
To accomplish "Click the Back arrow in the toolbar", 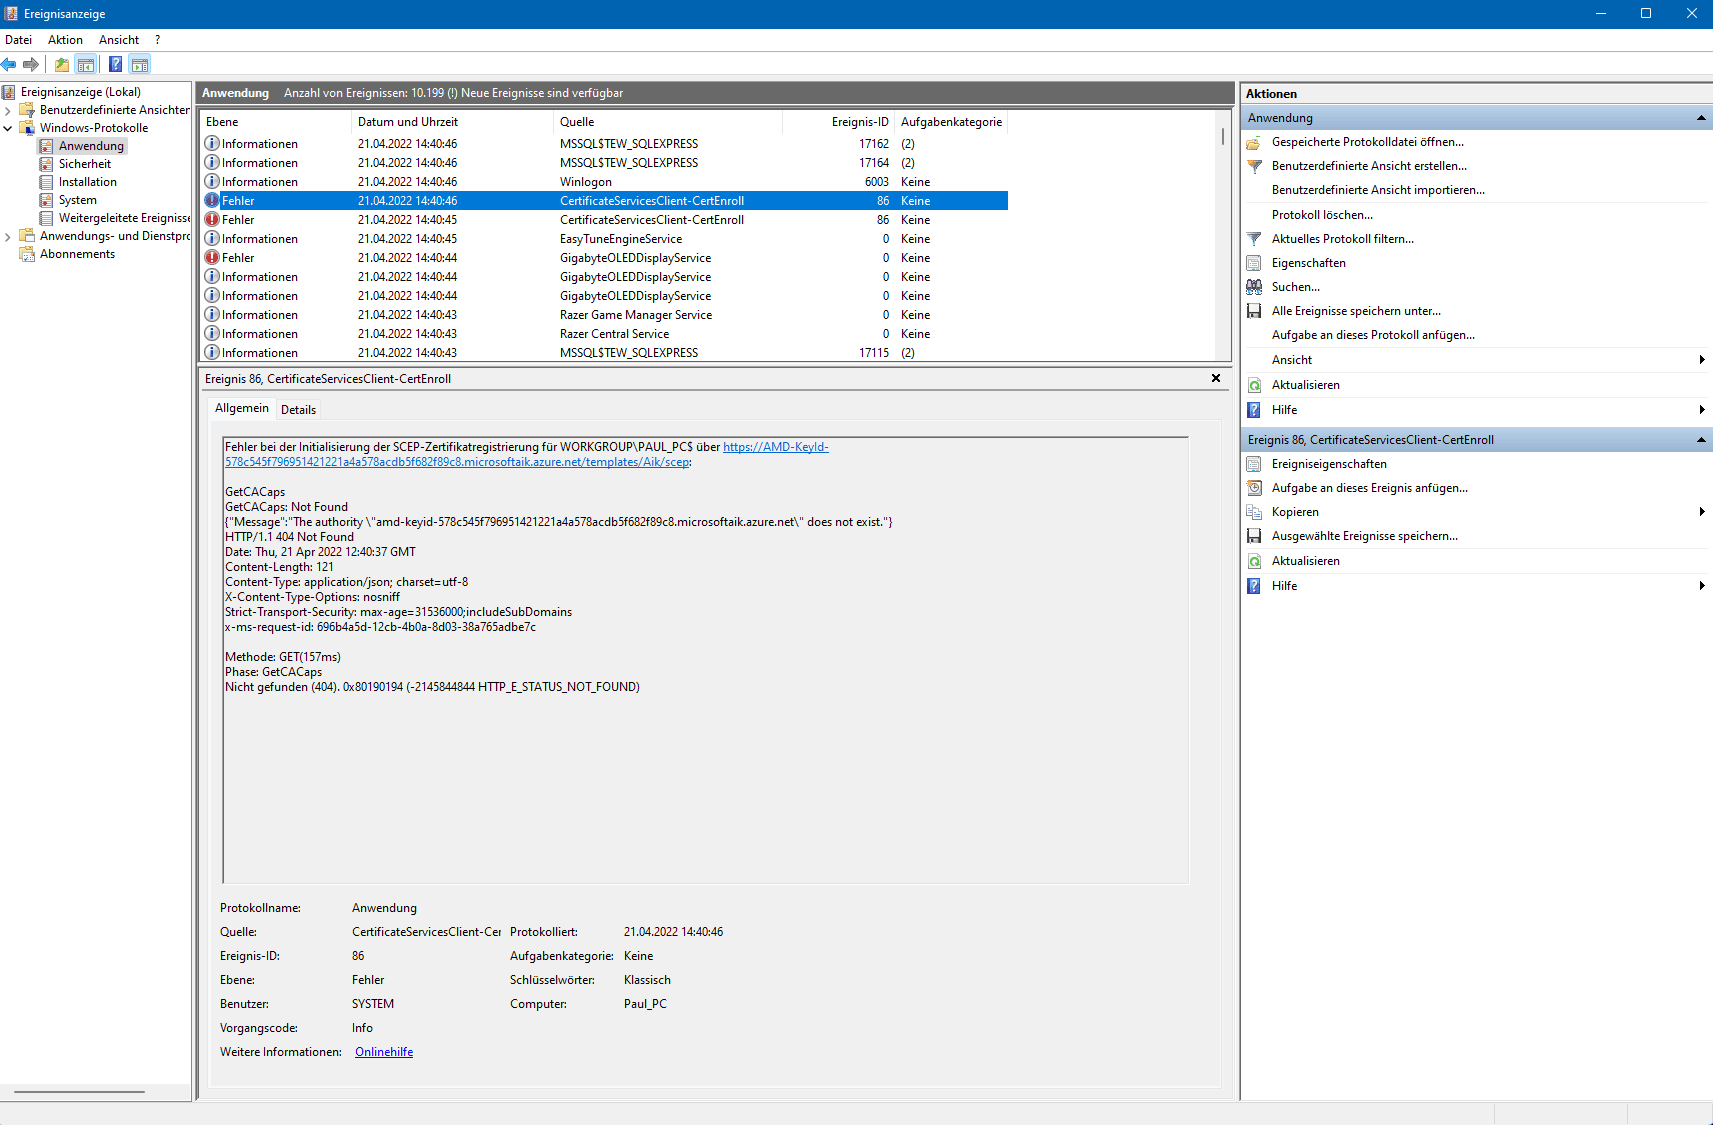I will 9,65.
